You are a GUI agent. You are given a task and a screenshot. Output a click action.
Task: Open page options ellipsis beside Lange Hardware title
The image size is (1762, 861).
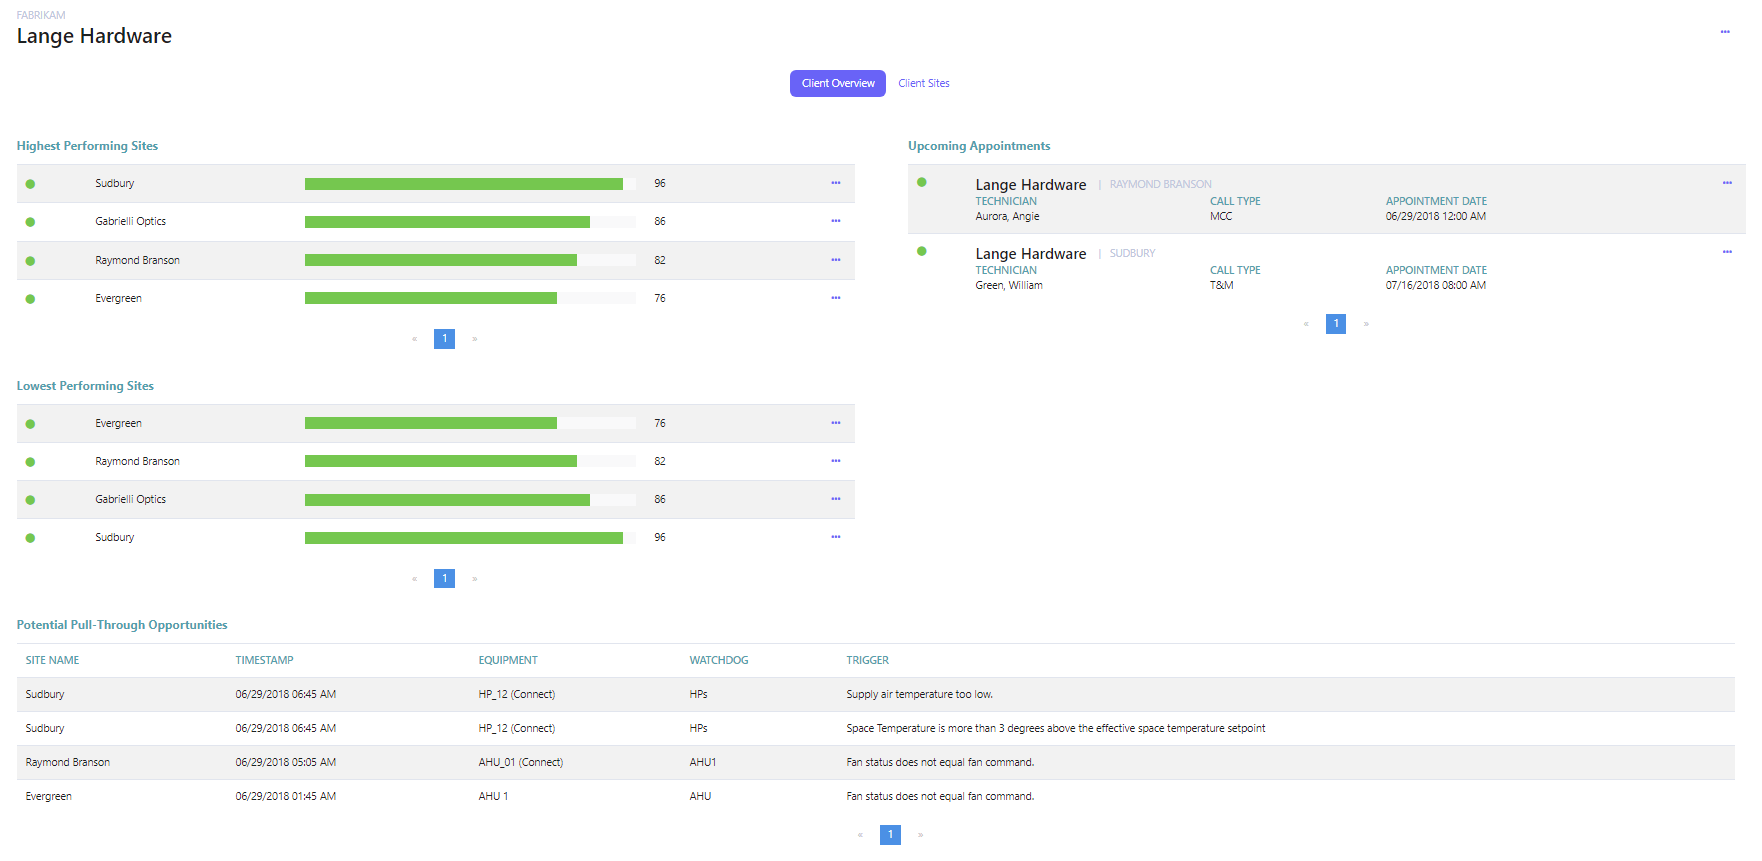pos(1724,32)
